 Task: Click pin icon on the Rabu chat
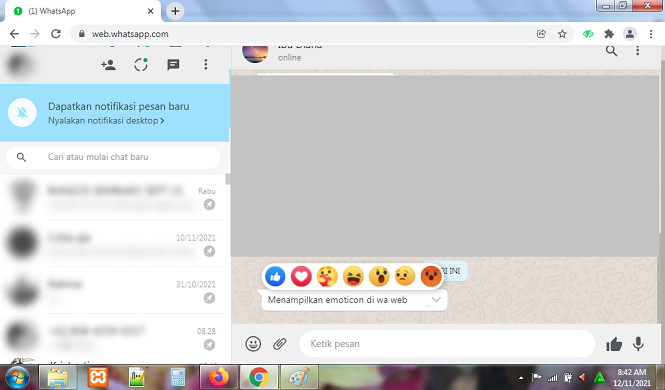[x=209, y=205]
